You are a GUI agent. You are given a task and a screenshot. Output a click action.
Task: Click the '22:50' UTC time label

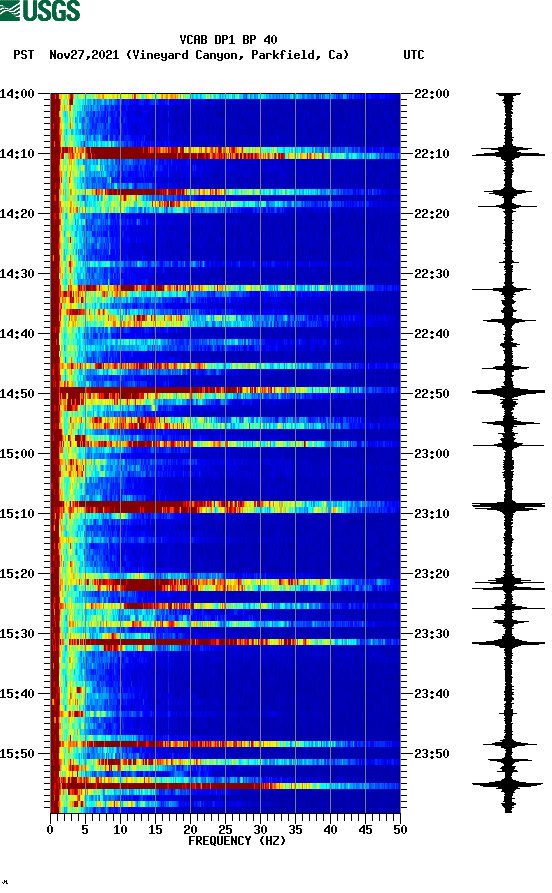[432, 394]
